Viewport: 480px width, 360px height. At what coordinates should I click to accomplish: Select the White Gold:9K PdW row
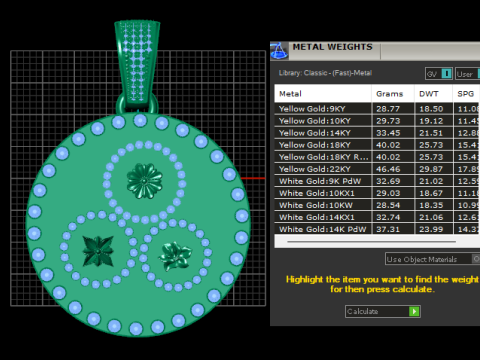point(377,181)
